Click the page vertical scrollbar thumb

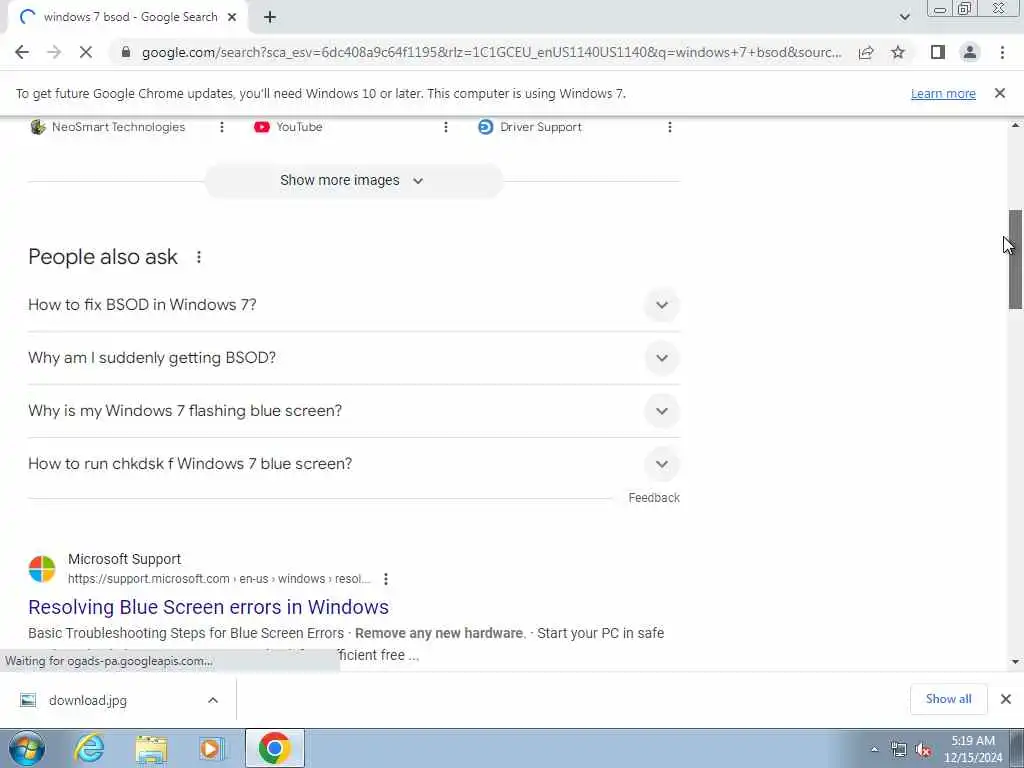click(x=1015, y=259)
